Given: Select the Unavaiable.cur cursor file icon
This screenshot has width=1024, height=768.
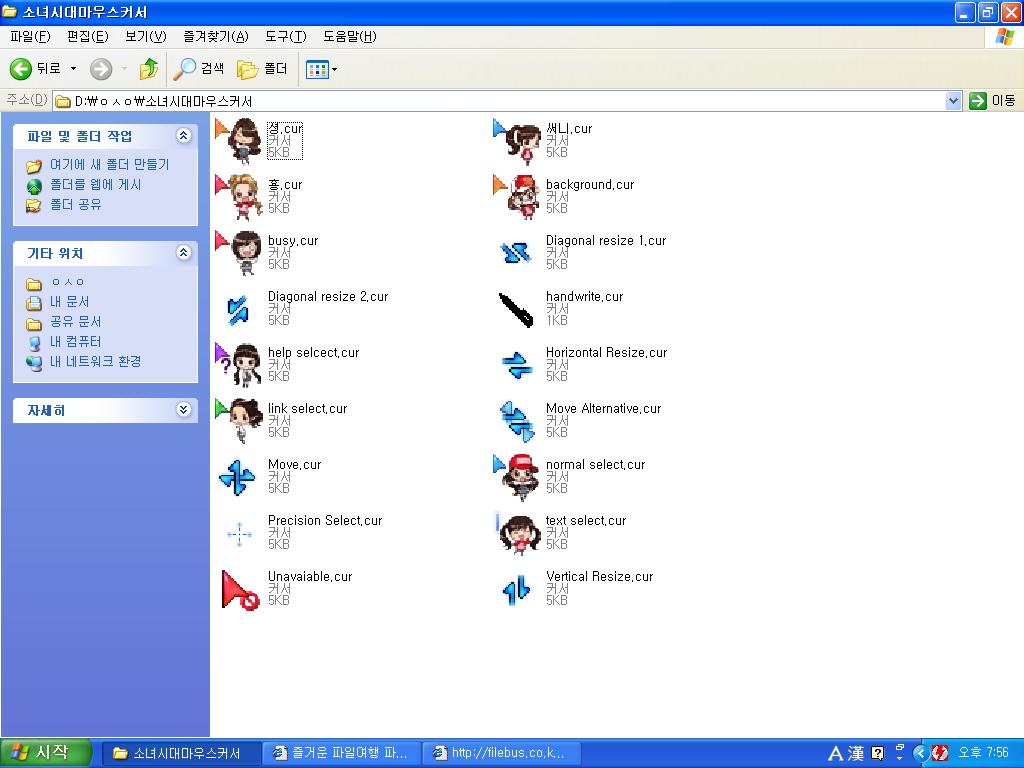Looking at the screenshot, I should 239,590.
